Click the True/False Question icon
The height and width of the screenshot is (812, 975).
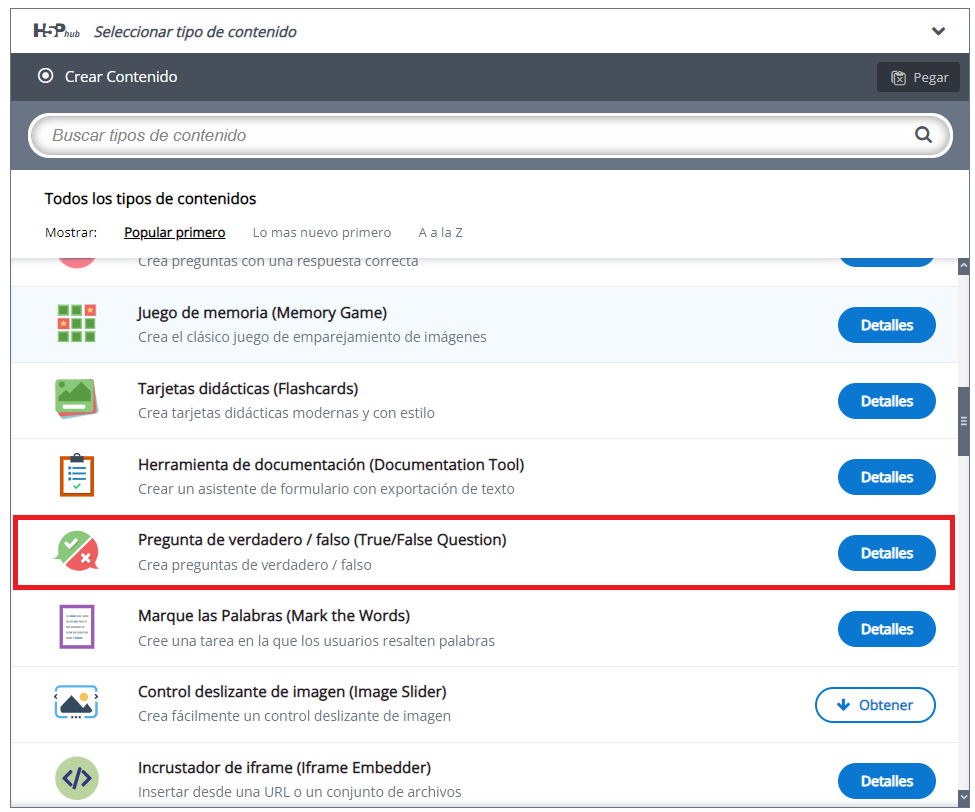pyautogui.click(x=76, y=552)
